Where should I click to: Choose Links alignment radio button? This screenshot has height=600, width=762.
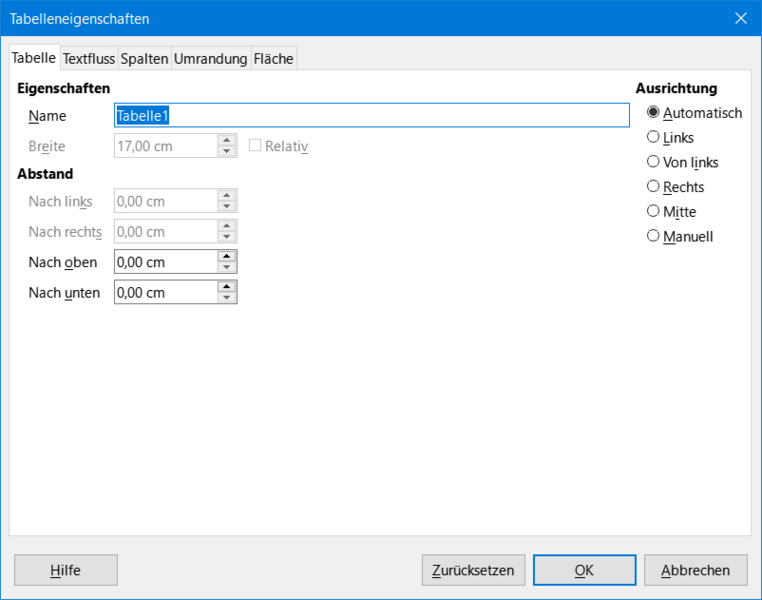[670, 137]
